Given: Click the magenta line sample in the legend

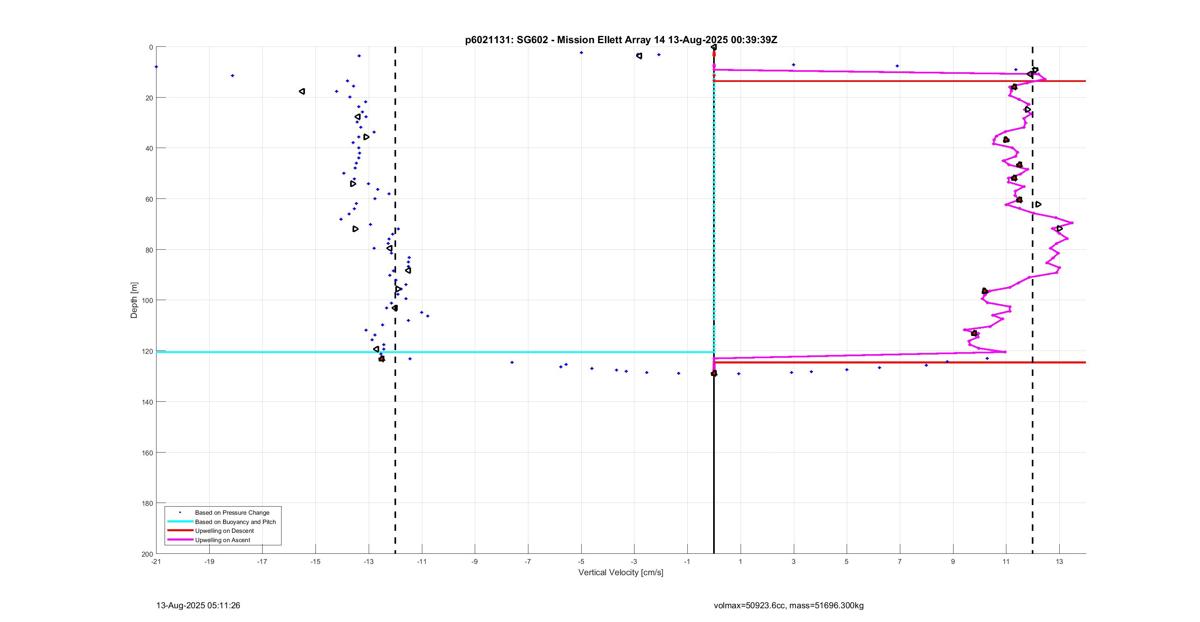Looking at the screenshot, I should [180, 540].
